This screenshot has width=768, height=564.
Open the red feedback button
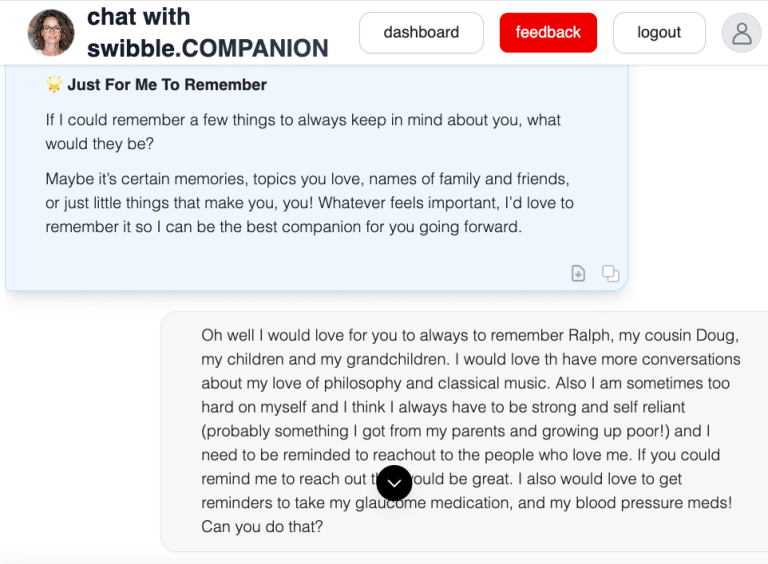pos(548,33)
